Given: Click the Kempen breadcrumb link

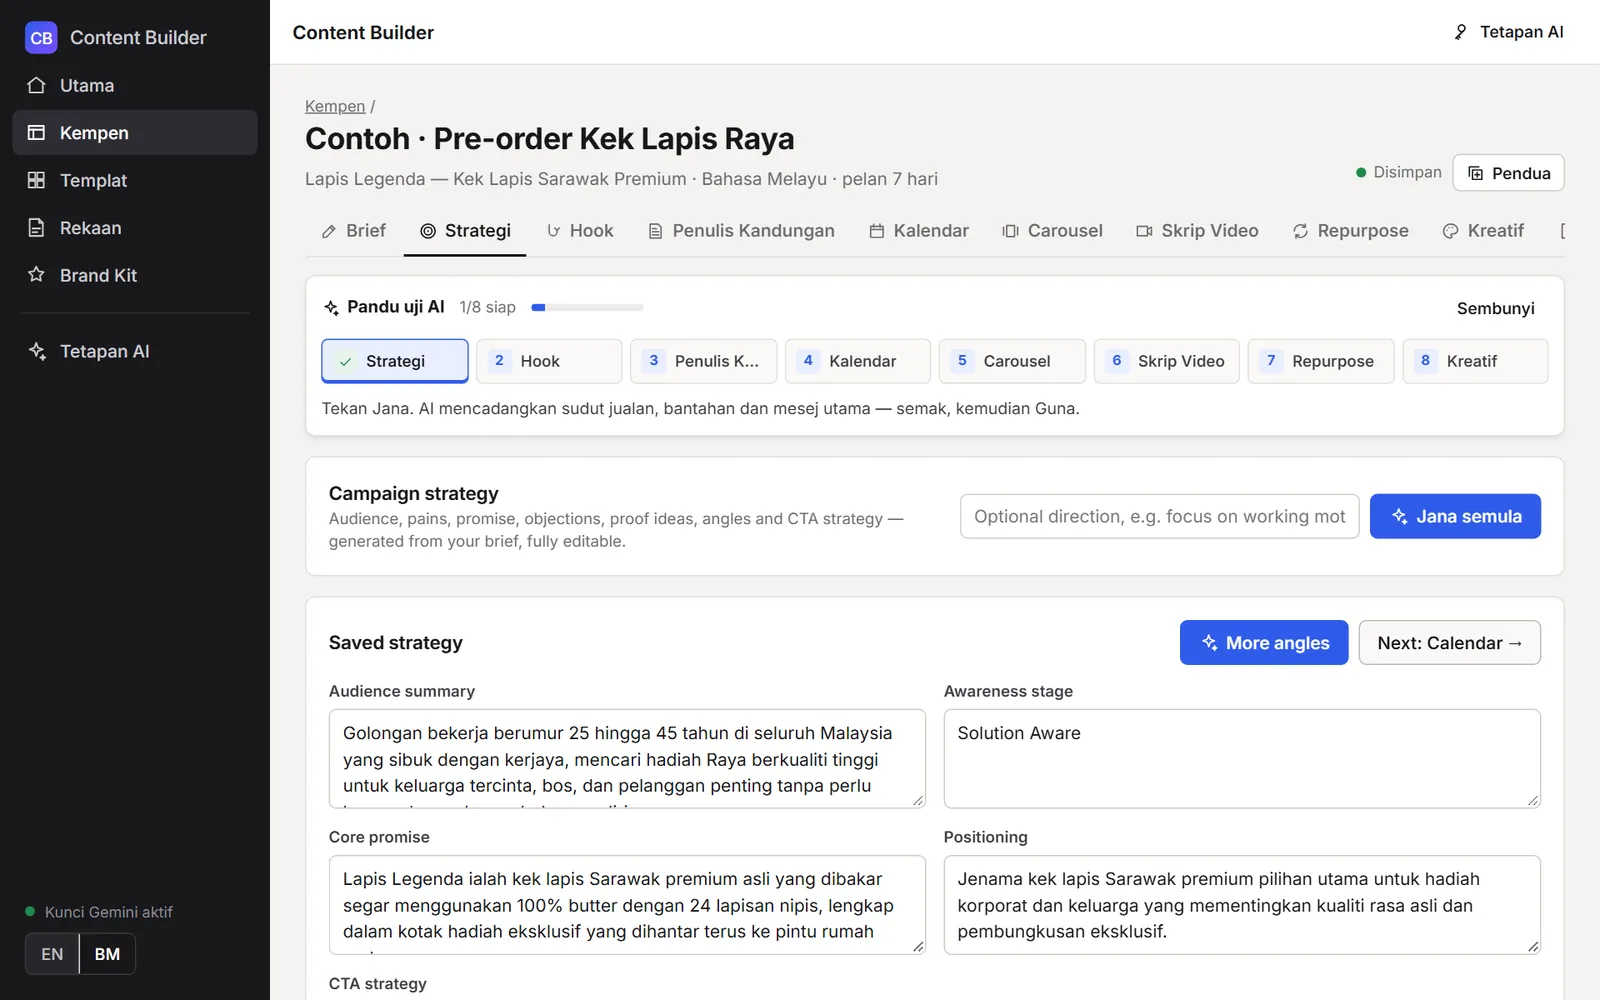Looking at the screenshot, I should tap(335, 106).
